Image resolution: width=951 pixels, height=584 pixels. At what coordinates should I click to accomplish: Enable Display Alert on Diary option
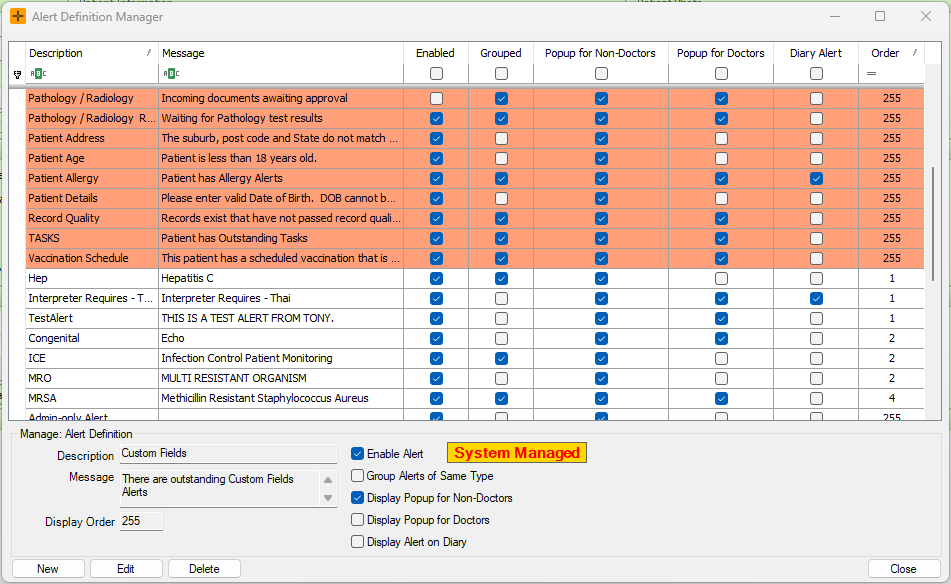[358, 542]
